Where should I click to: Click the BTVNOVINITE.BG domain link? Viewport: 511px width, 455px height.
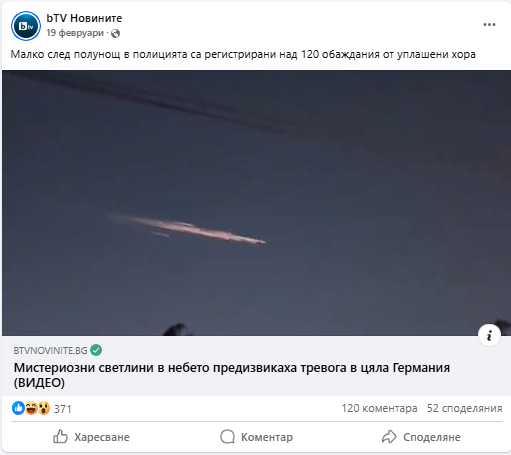[50, 350]
